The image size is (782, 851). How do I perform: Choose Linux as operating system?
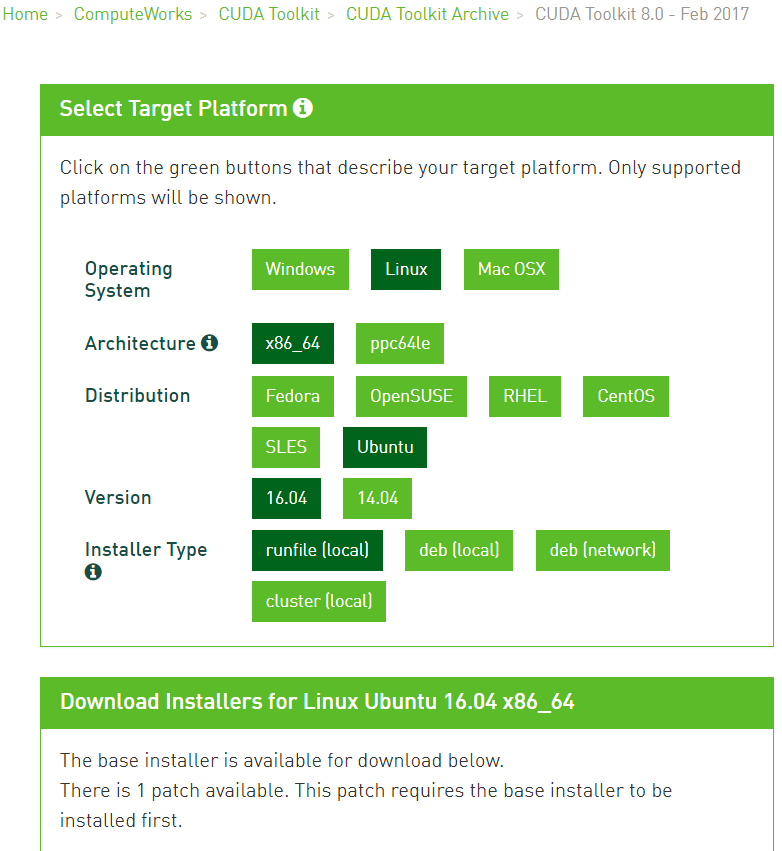pos(406,269)
